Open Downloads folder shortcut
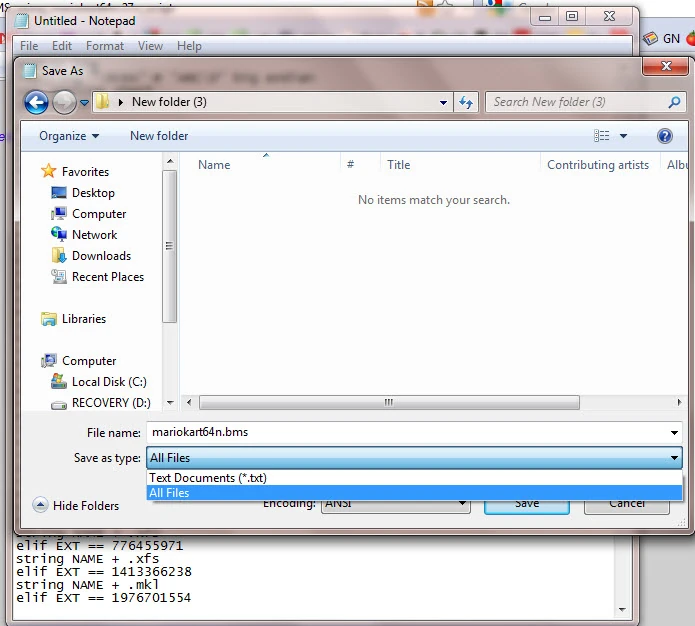Image resolution: width=695 pixels, height=626 pixels. click(102, 256)
